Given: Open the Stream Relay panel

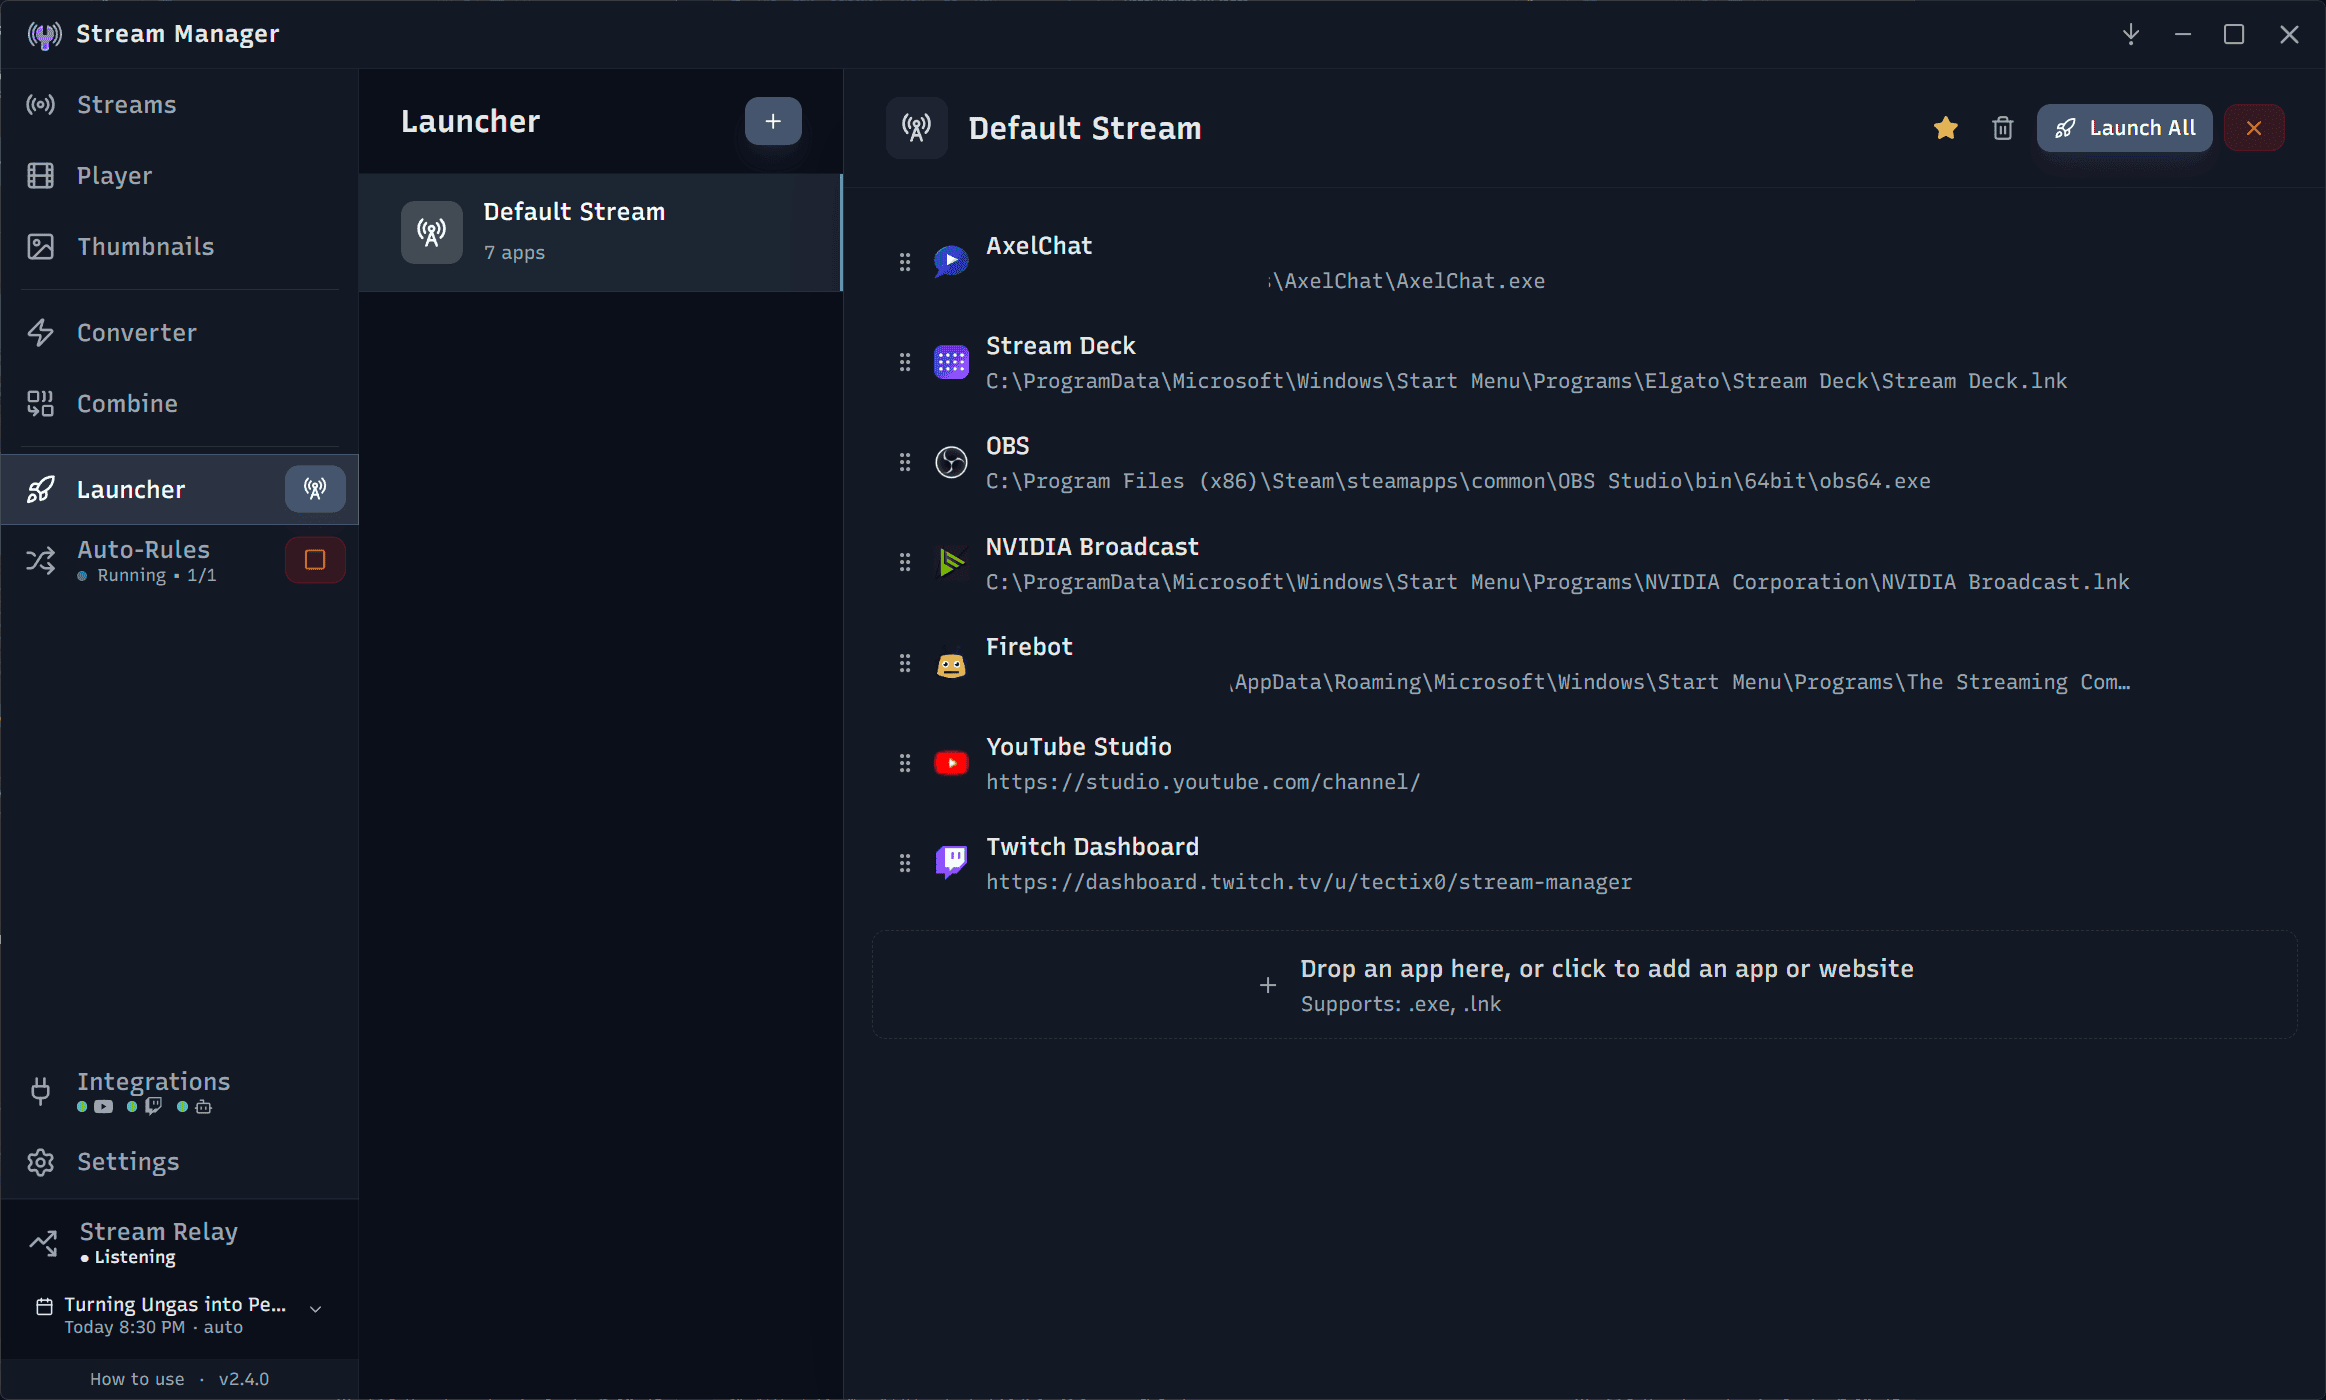Looking at the screenshot, I should tap(179, 1242).
